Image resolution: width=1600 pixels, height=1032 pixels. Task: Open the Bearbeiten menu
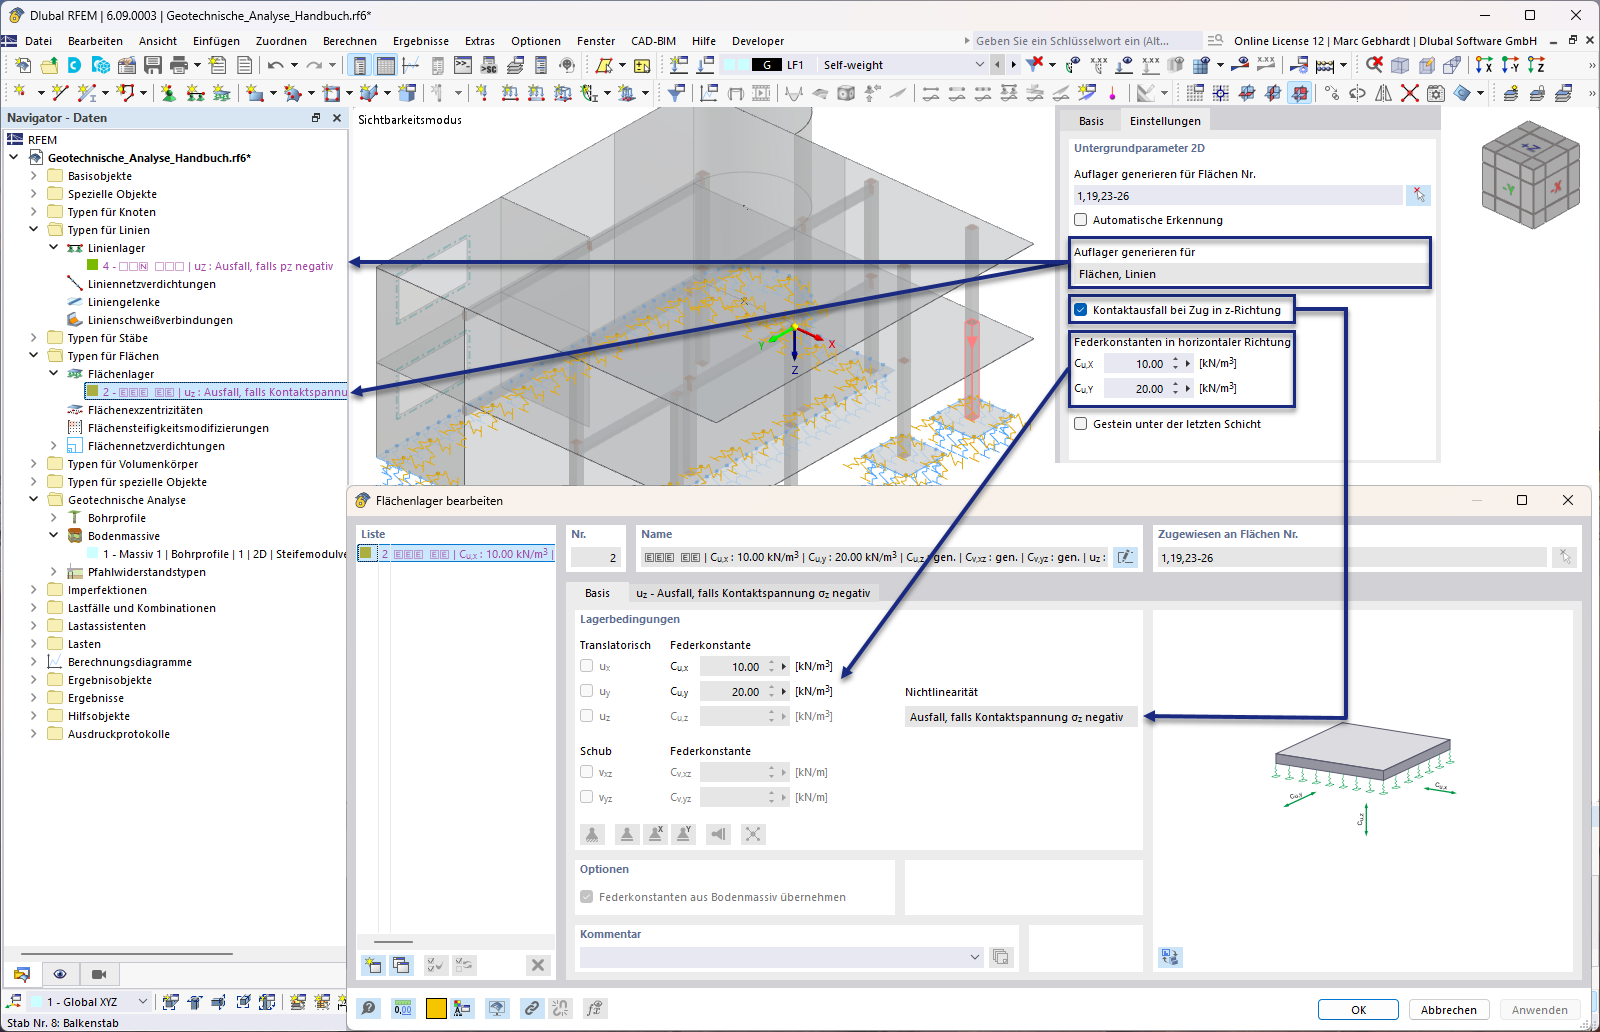[x=95, y=41]
